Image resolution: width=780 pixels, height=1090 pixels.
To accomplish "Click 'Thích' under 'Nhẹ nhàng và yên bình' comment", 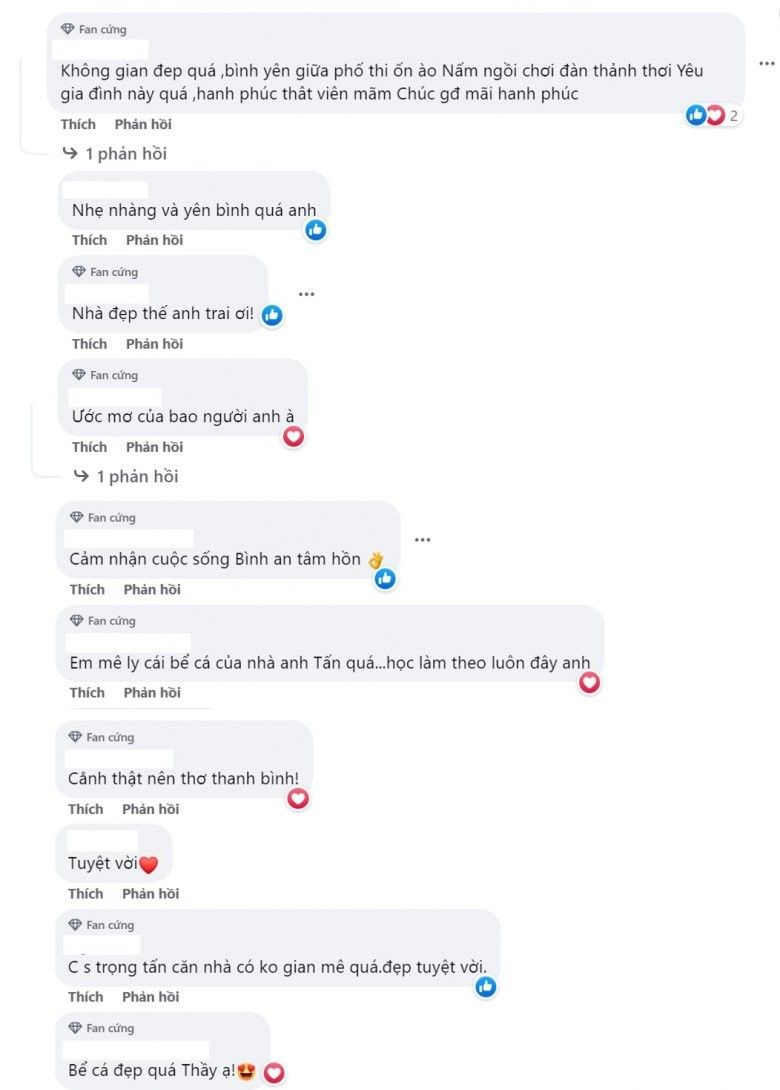I will coord(89,240).
